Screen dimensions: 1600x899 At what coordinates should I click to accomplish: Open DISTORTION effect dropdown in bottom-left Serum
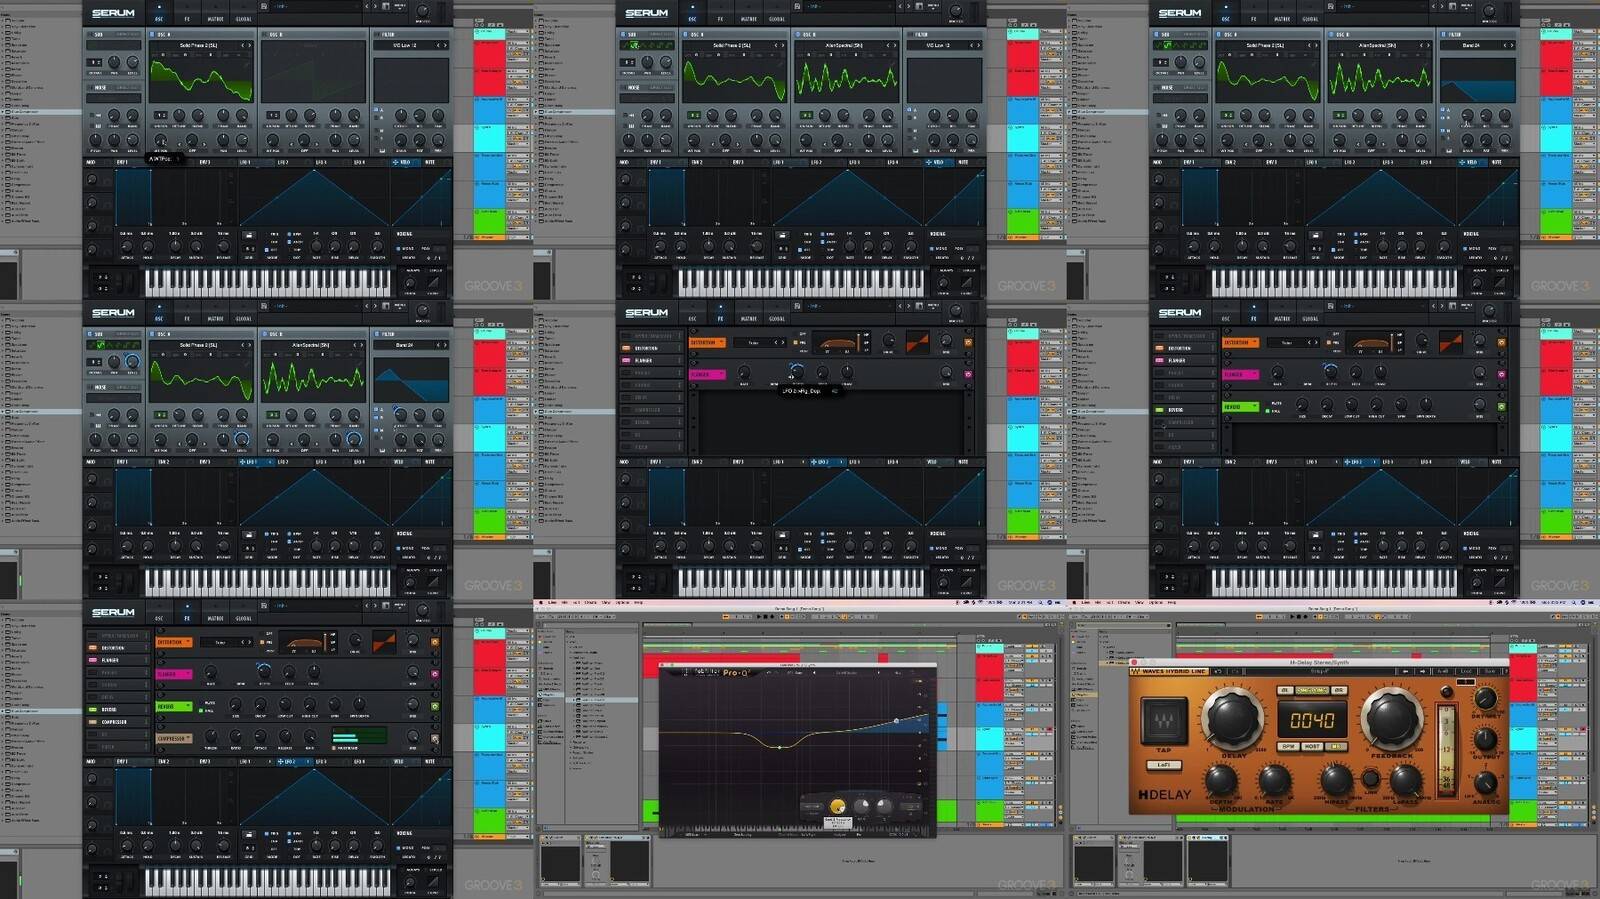173,642
